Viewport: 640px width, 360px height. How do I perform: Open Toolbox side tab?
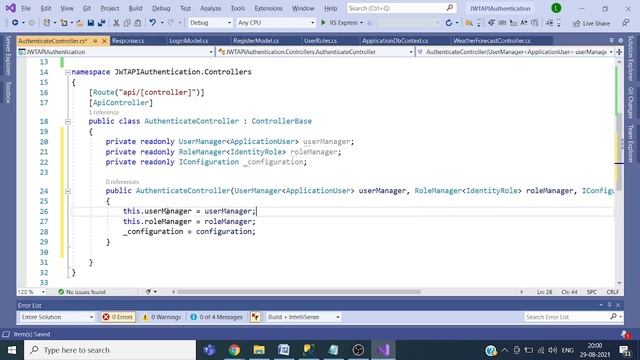pyautogui.click(x=8, y=92)
